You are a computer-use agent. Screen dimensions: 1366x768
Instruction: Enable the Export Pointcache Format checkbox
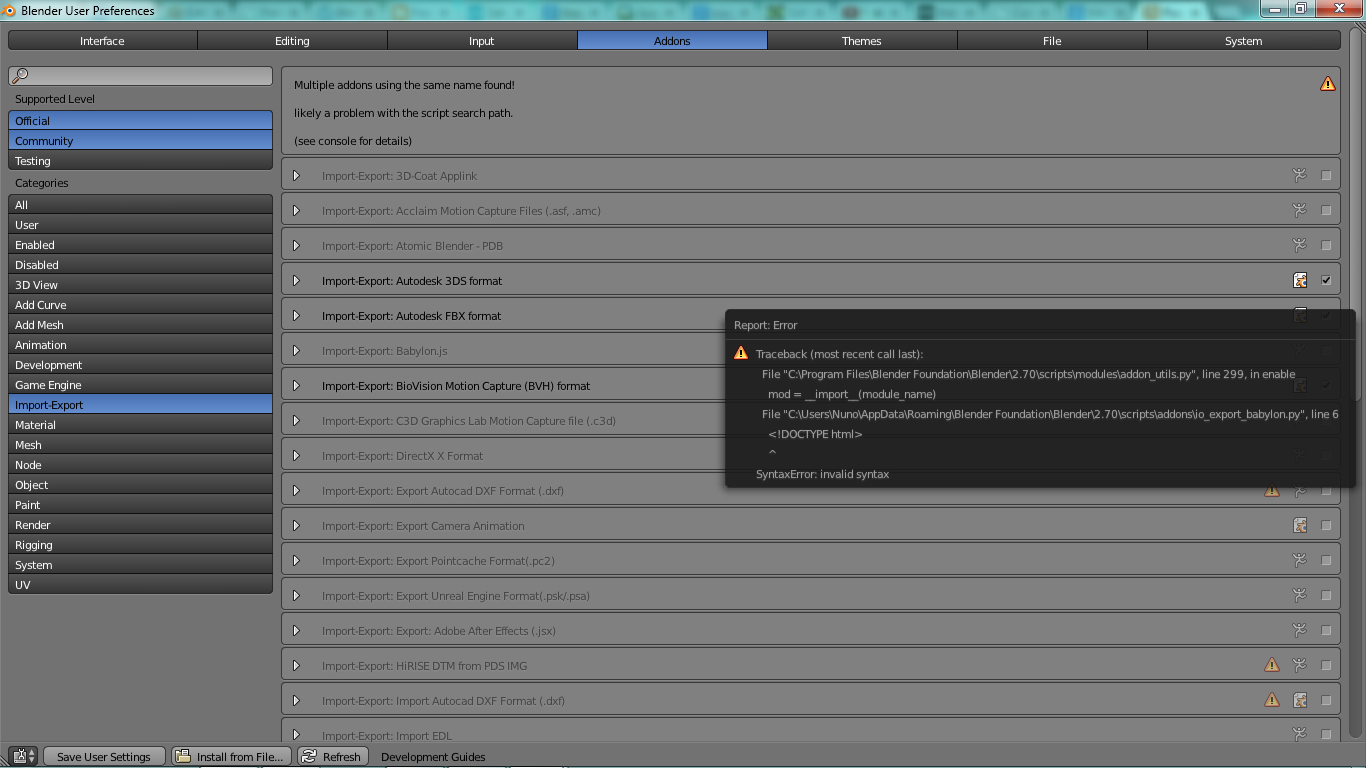(1326, 561)
